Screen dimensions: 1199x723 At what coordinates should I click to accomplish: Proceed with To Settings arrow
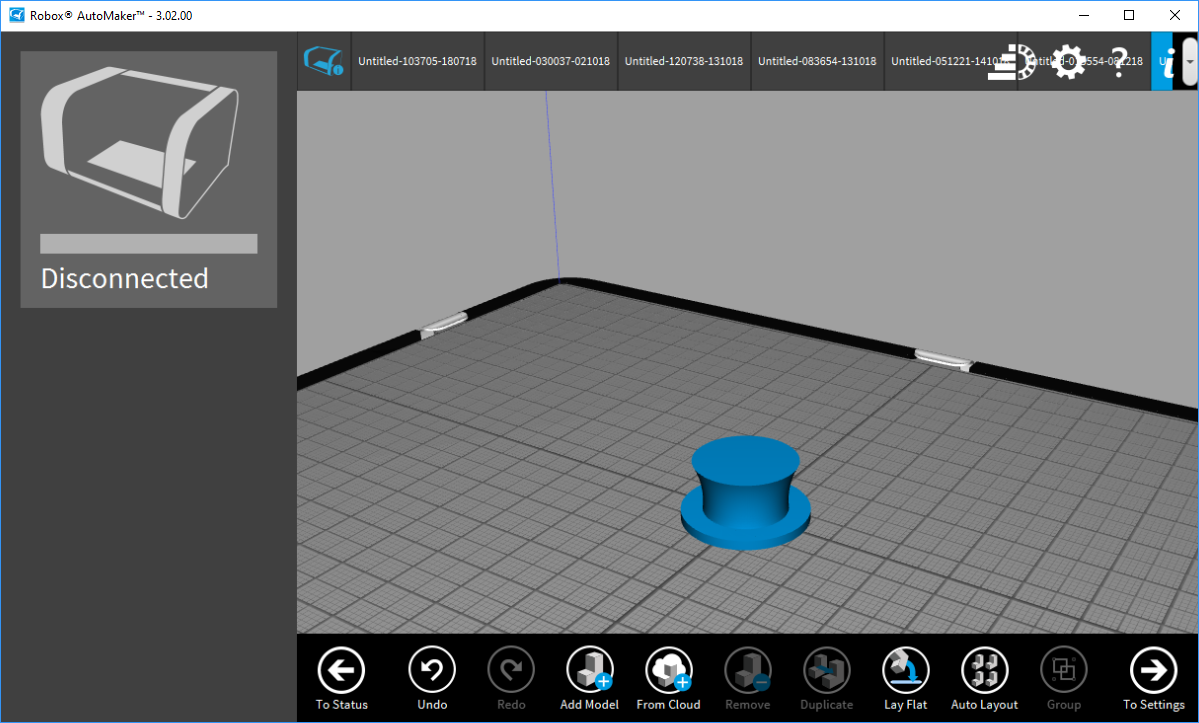click(1153, 671)
